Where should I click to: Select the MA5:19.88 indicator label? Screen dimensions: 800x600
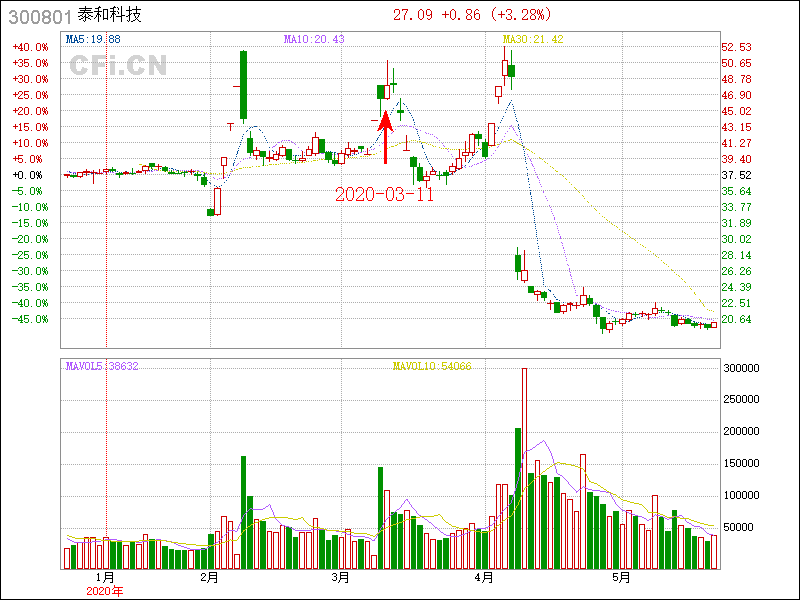click(x=93, y=39)
